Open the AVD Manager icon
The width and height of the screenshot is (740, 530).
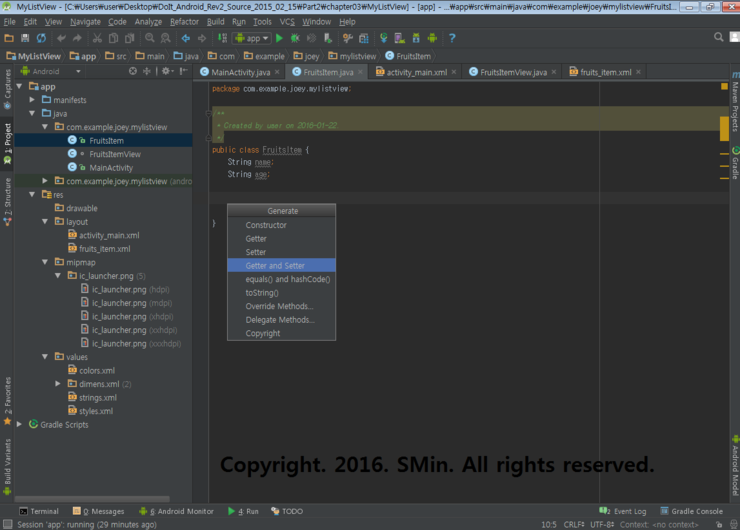pos(400,38)
